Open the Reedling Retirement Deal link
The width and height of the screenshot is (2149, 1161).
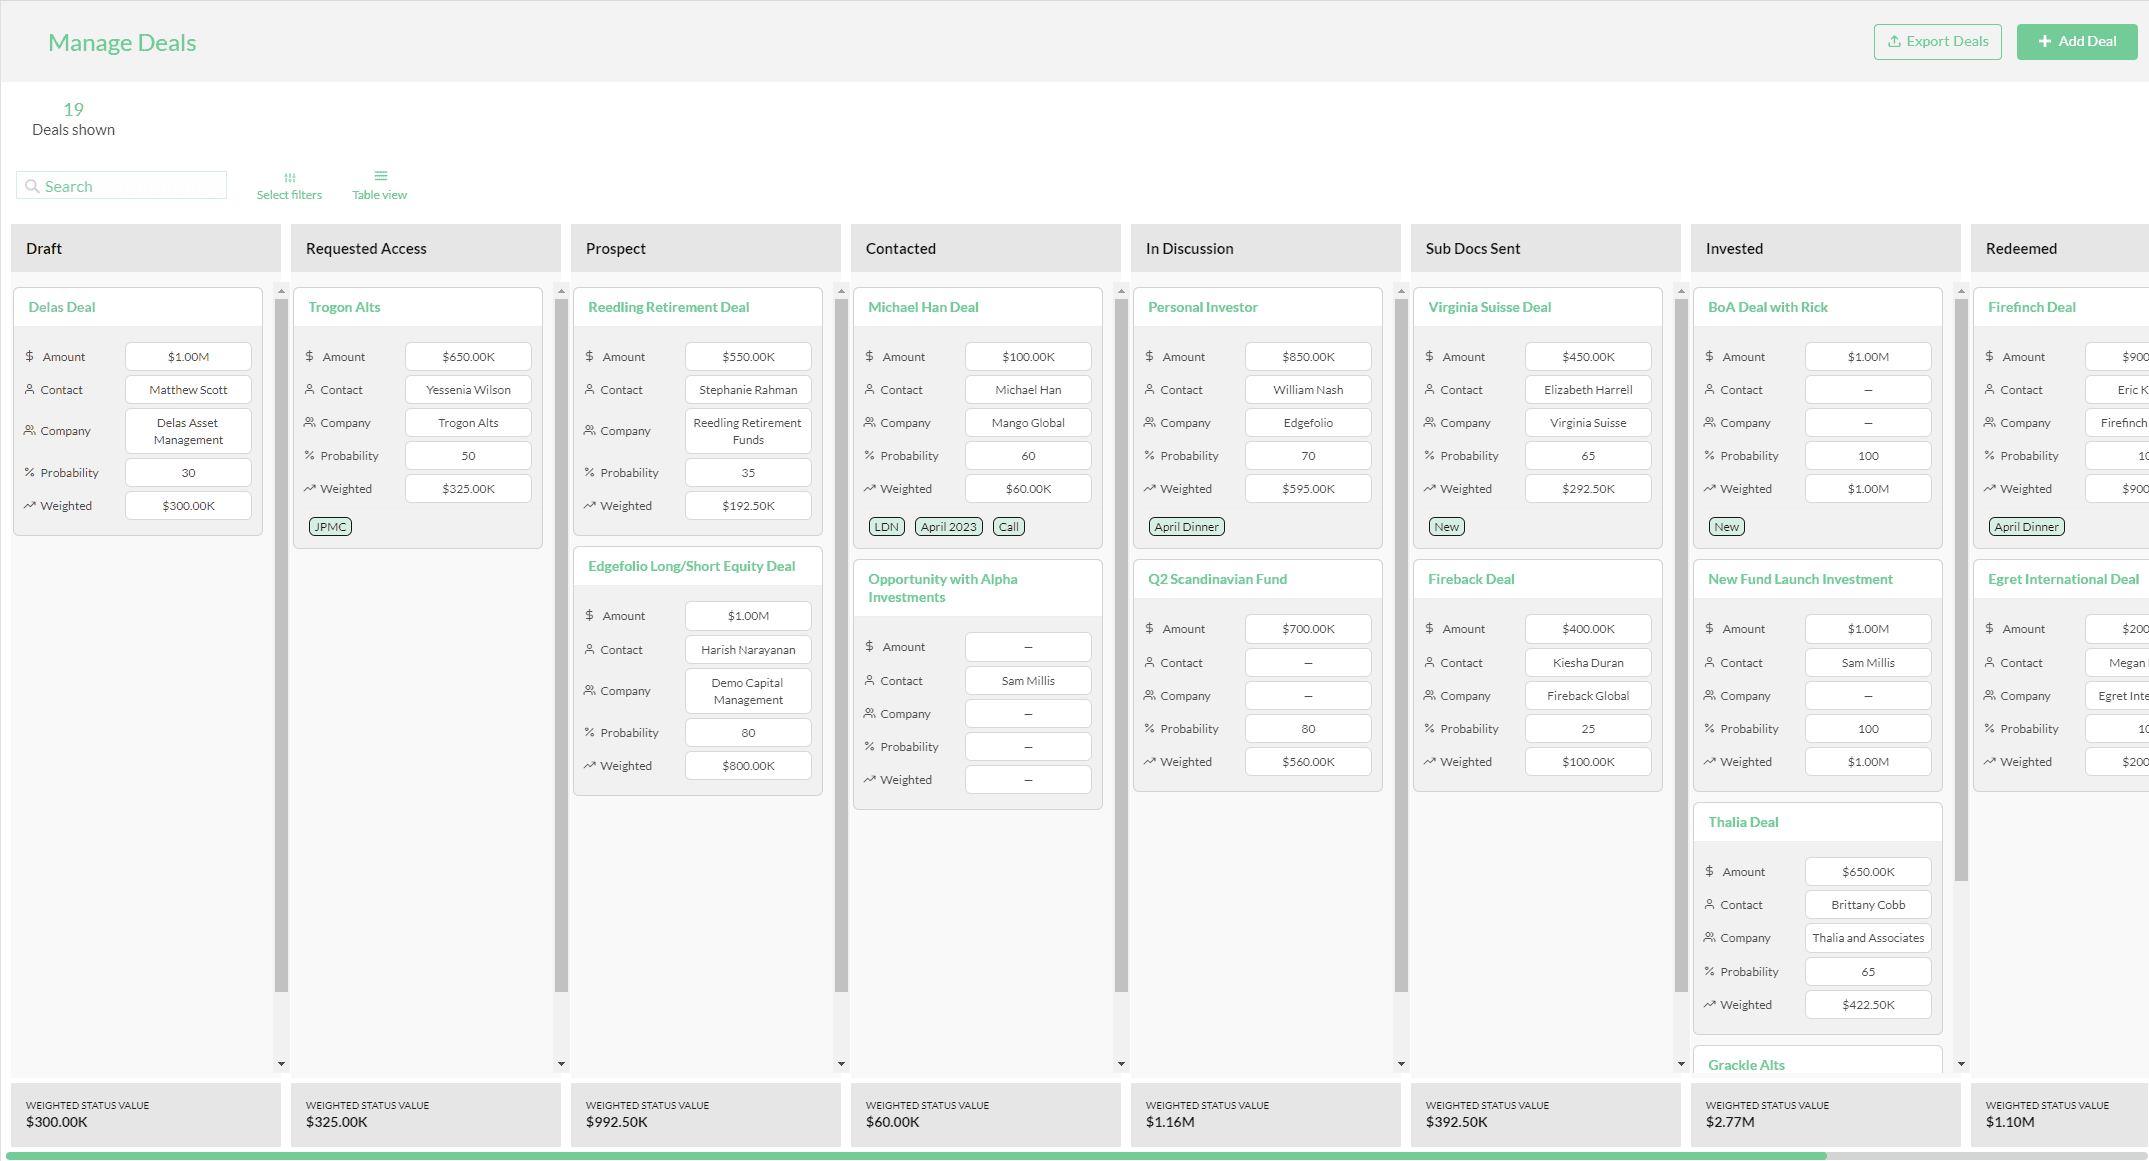point(668,307)
